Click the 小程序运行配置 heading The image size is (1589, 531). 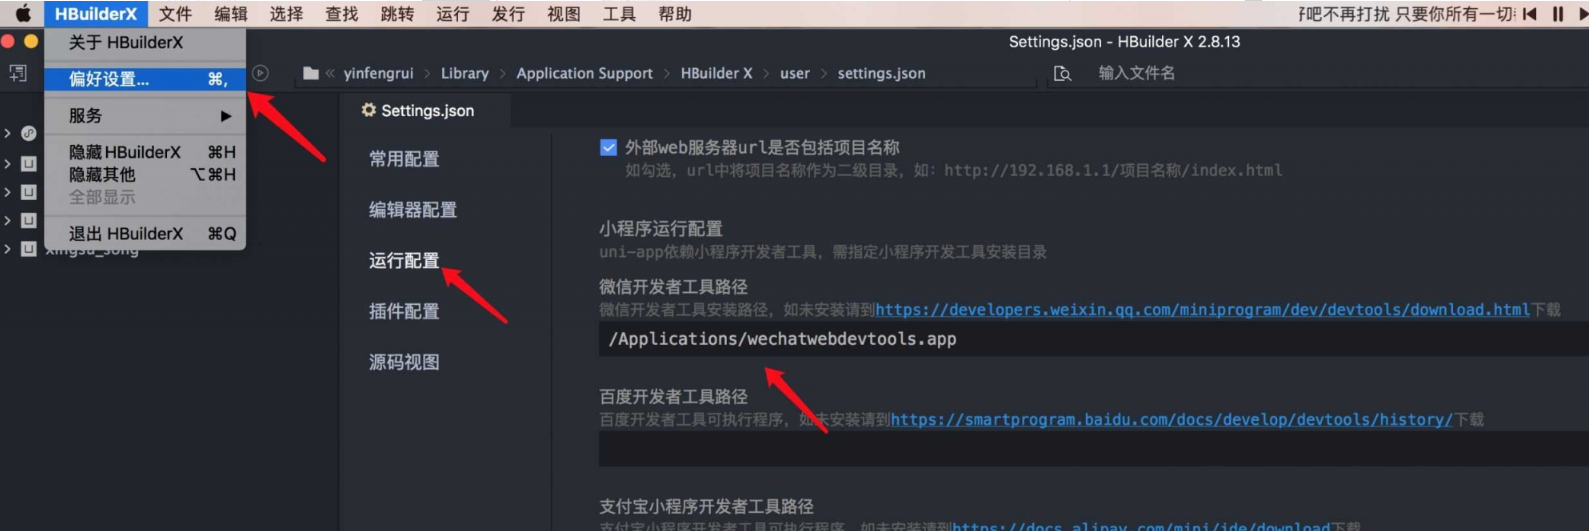660,228
